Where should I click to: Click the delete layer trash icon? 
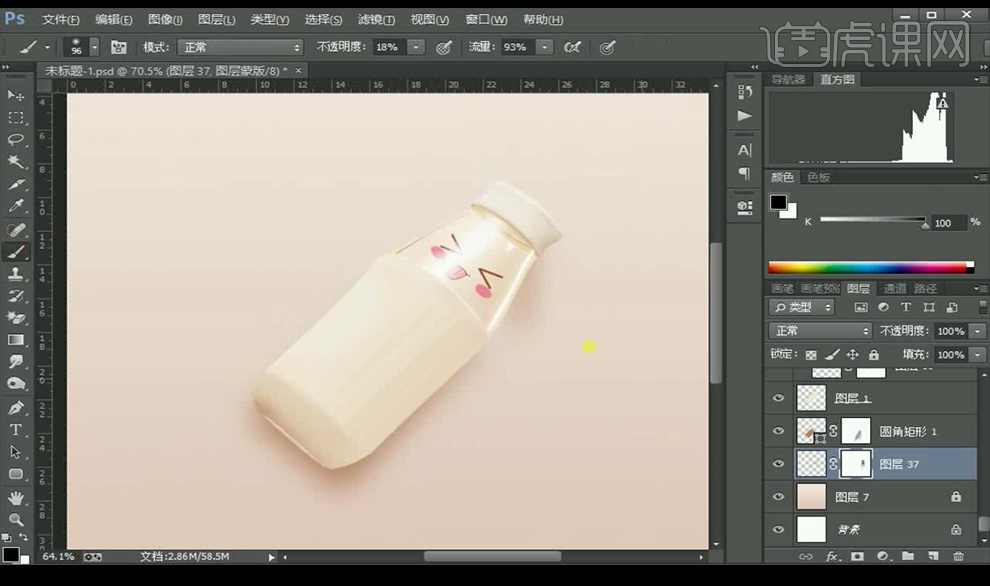(958, 556)
